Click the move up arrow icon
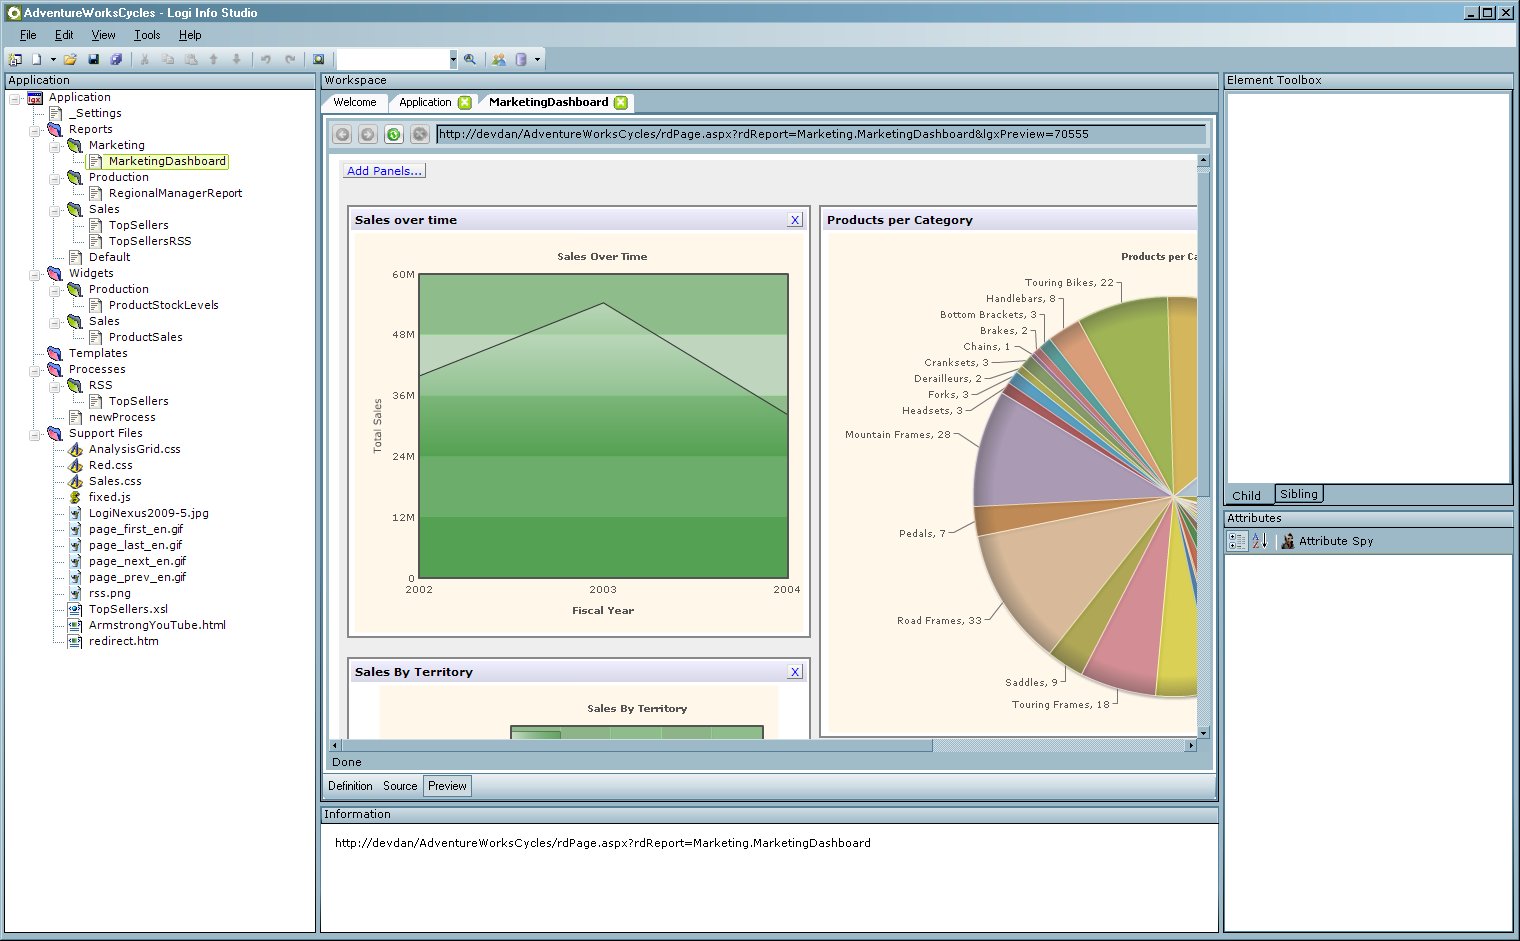 pyautogui.click(x=213, y=59)
